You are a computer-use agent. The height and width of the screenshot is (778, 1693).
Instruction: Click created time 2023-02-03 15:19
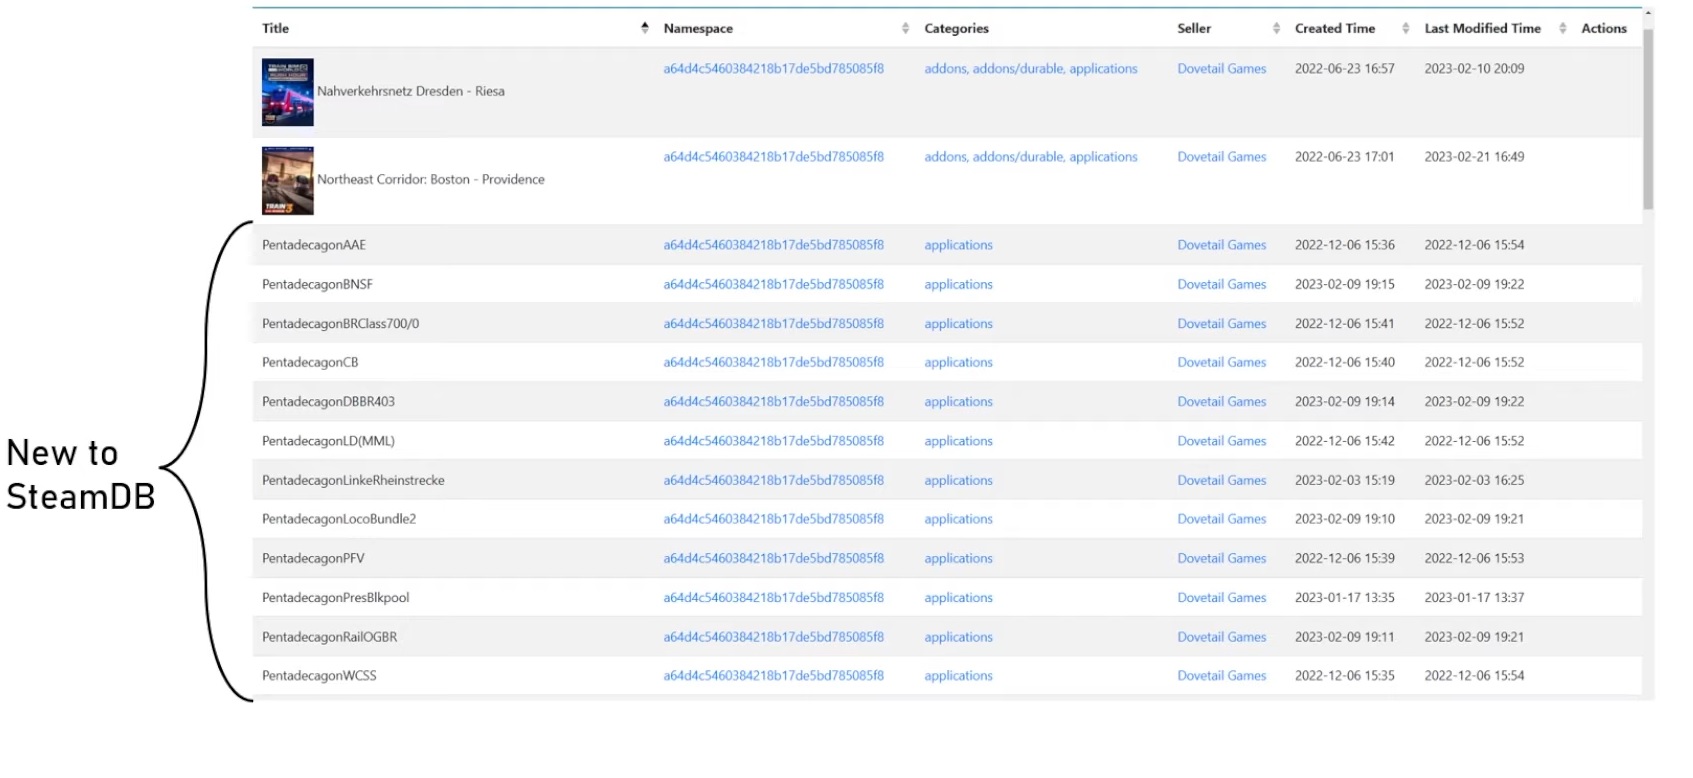click(1344, 480)
